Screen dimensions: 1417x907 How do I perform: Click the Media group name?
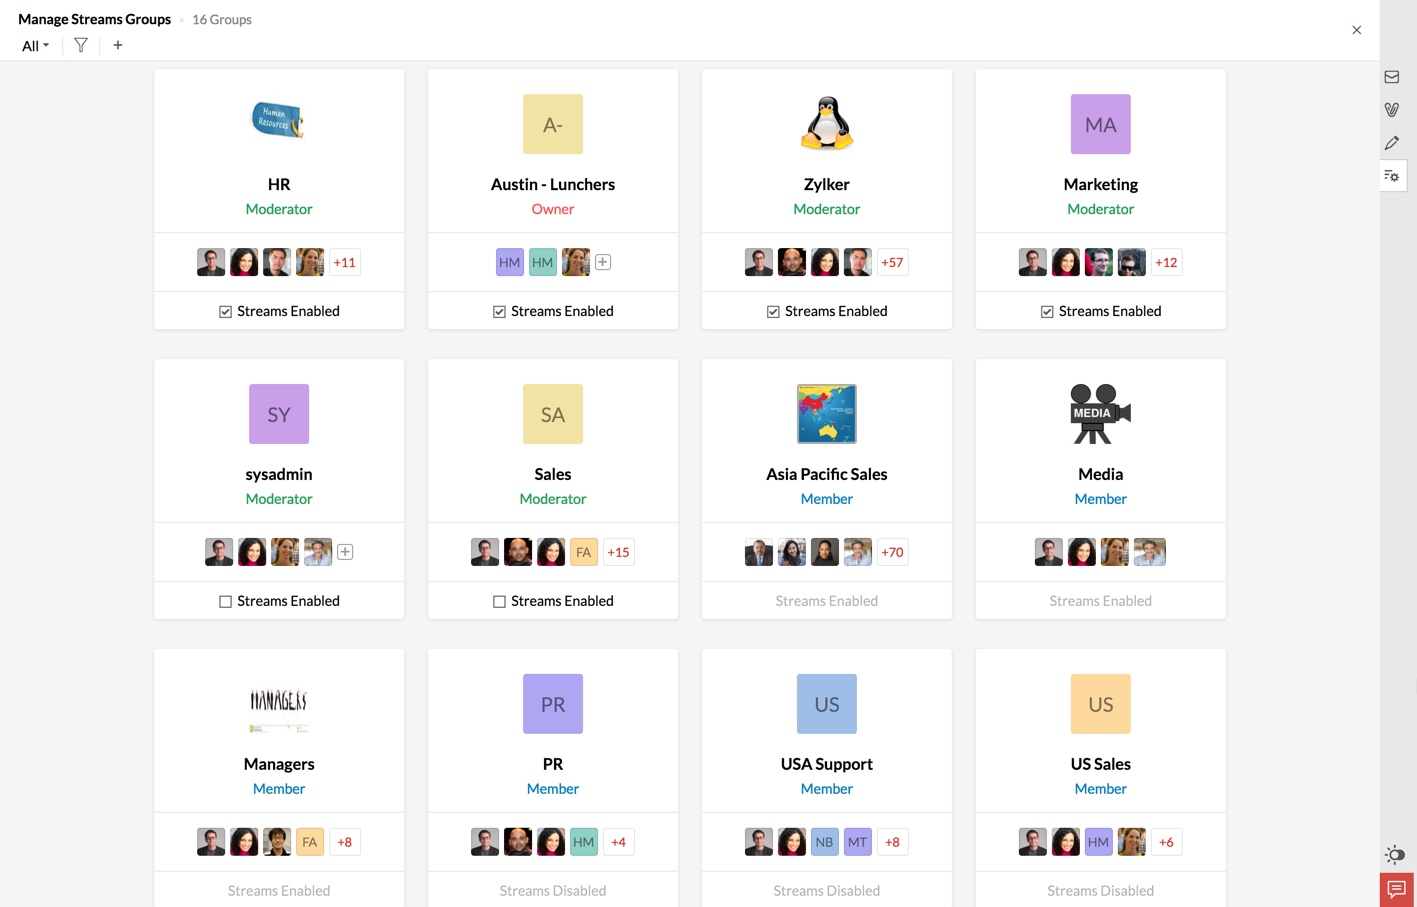pos(1101,474)
